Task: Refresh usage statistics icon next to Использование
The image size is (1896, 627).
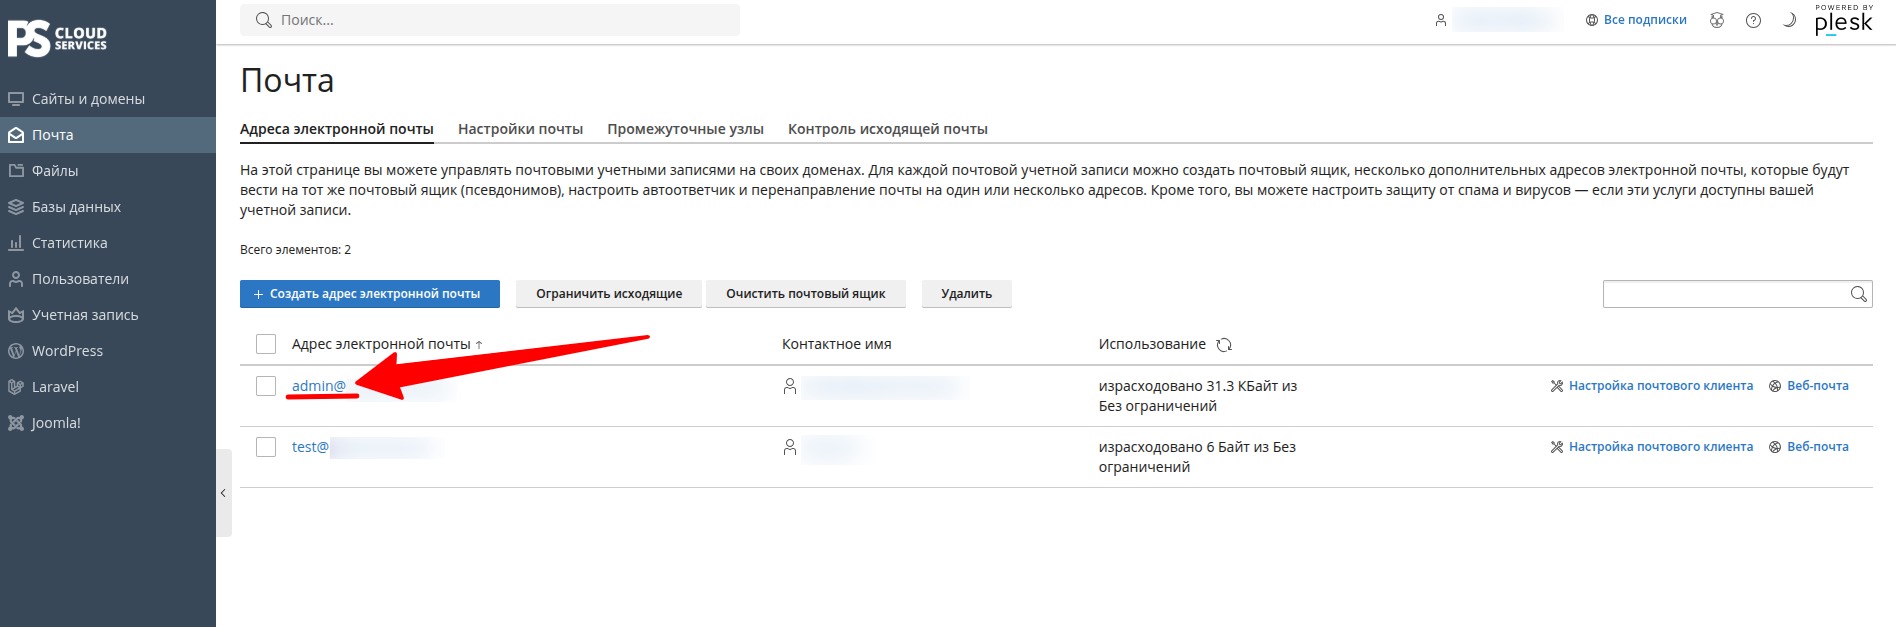Action: (x=1224, y=345)
